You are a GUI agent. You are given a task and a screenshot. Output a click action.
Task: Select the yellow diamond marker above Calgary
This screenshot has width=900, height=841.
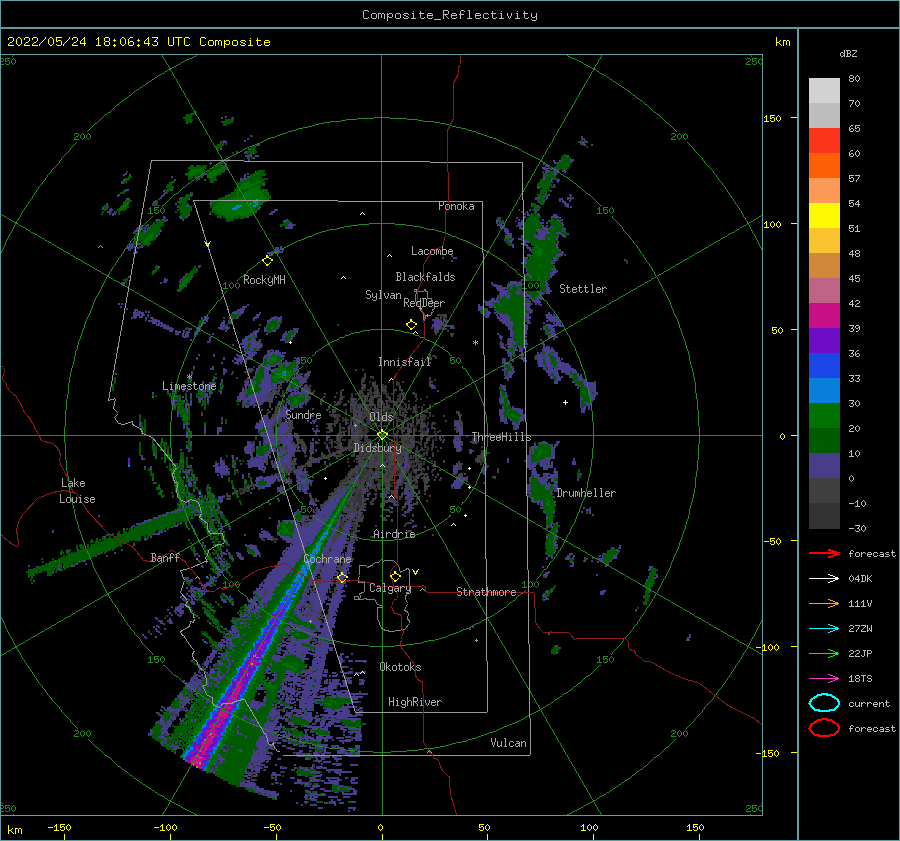[x=395, y=576]
